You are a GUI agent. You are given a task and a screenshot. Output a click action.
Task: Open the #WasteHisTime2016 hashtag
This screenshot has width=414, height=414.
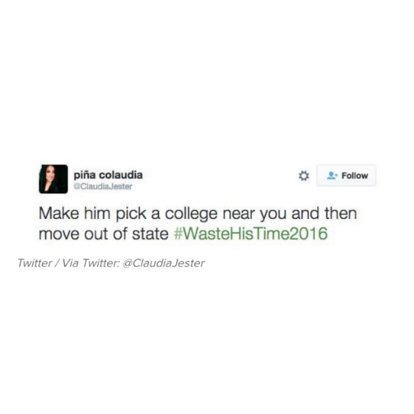pos(251,233)
